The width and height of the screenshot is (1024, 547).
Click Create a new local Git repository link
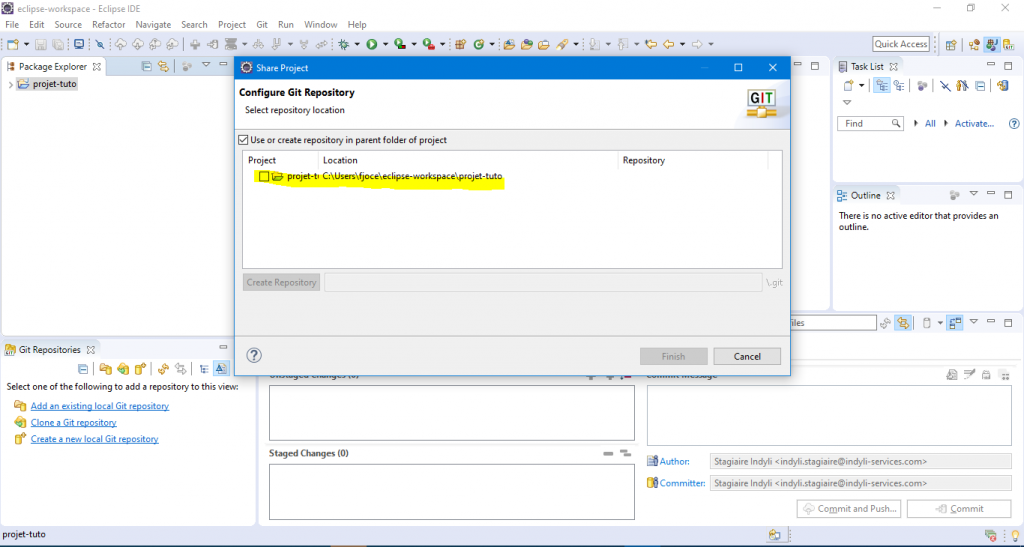click(94, 439)
